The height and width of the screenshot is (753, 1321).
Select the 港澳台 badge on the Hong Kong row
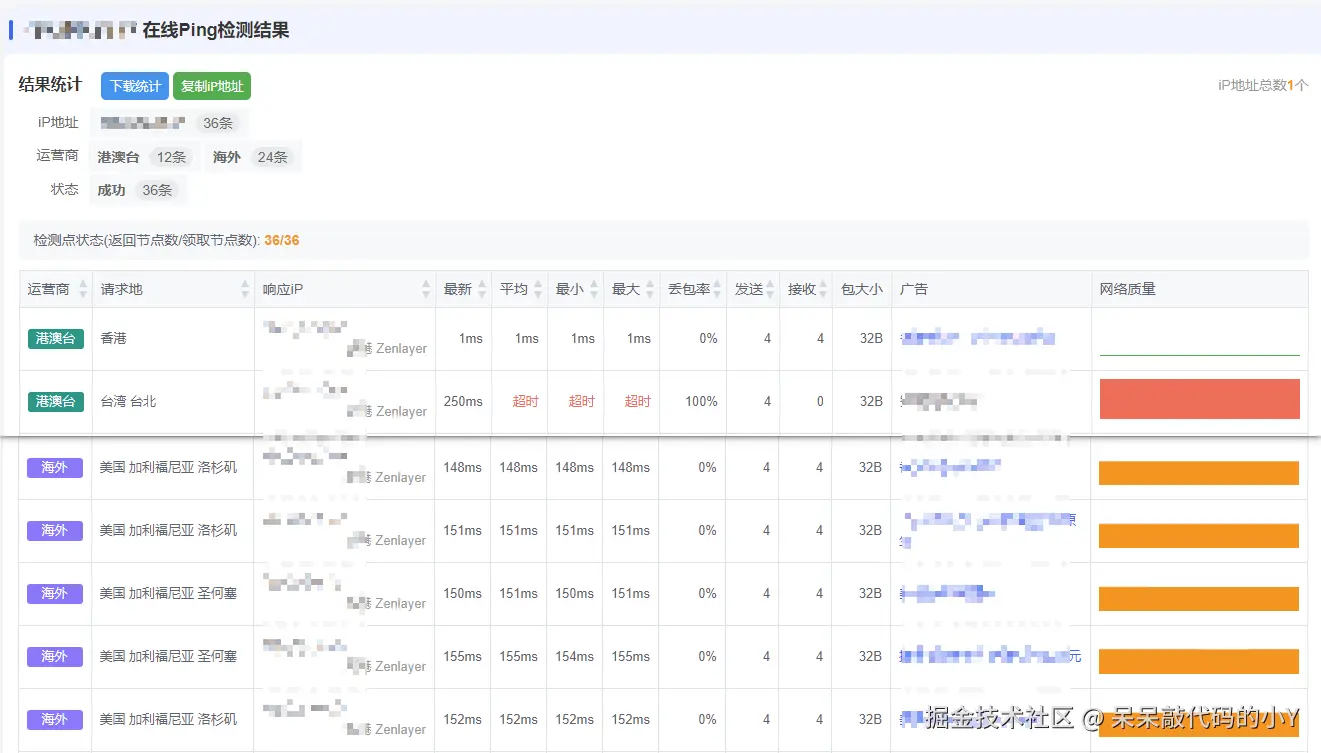55,338
